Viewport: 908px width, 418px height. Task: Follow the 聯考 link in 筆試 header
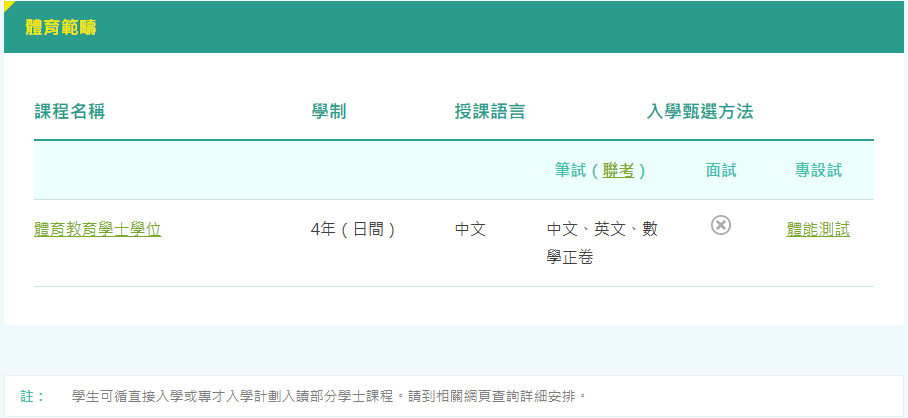point(618,171)
